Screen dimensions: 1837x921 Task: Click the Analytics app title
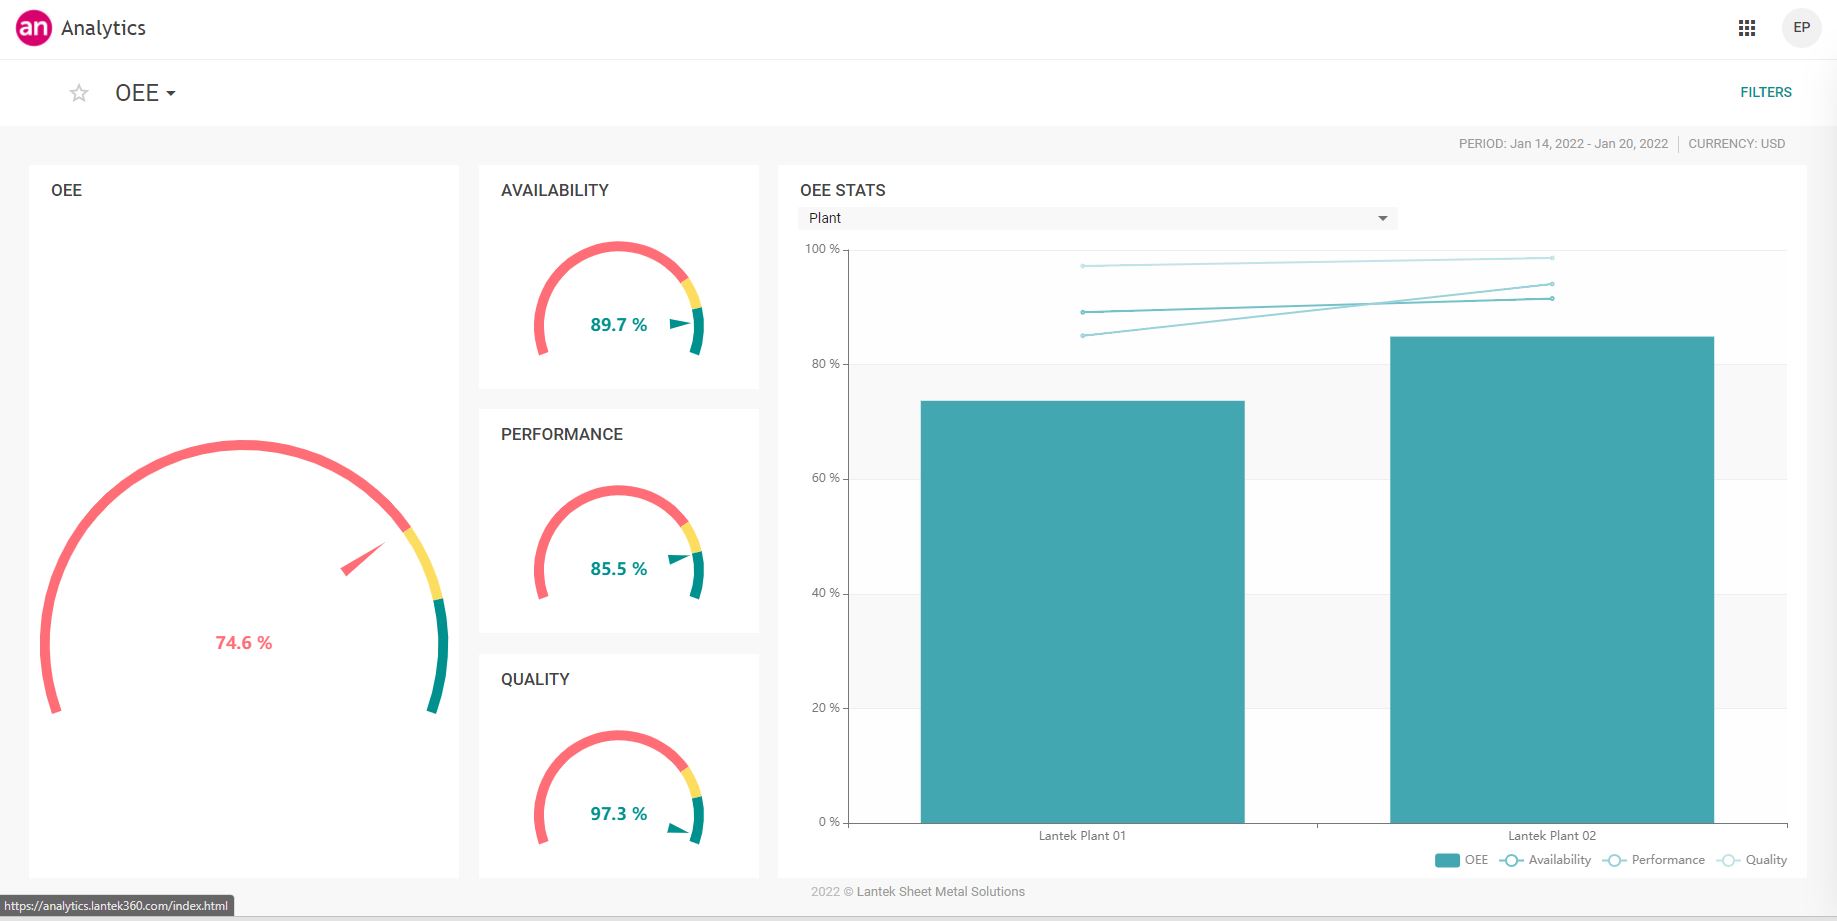(103, 28)
